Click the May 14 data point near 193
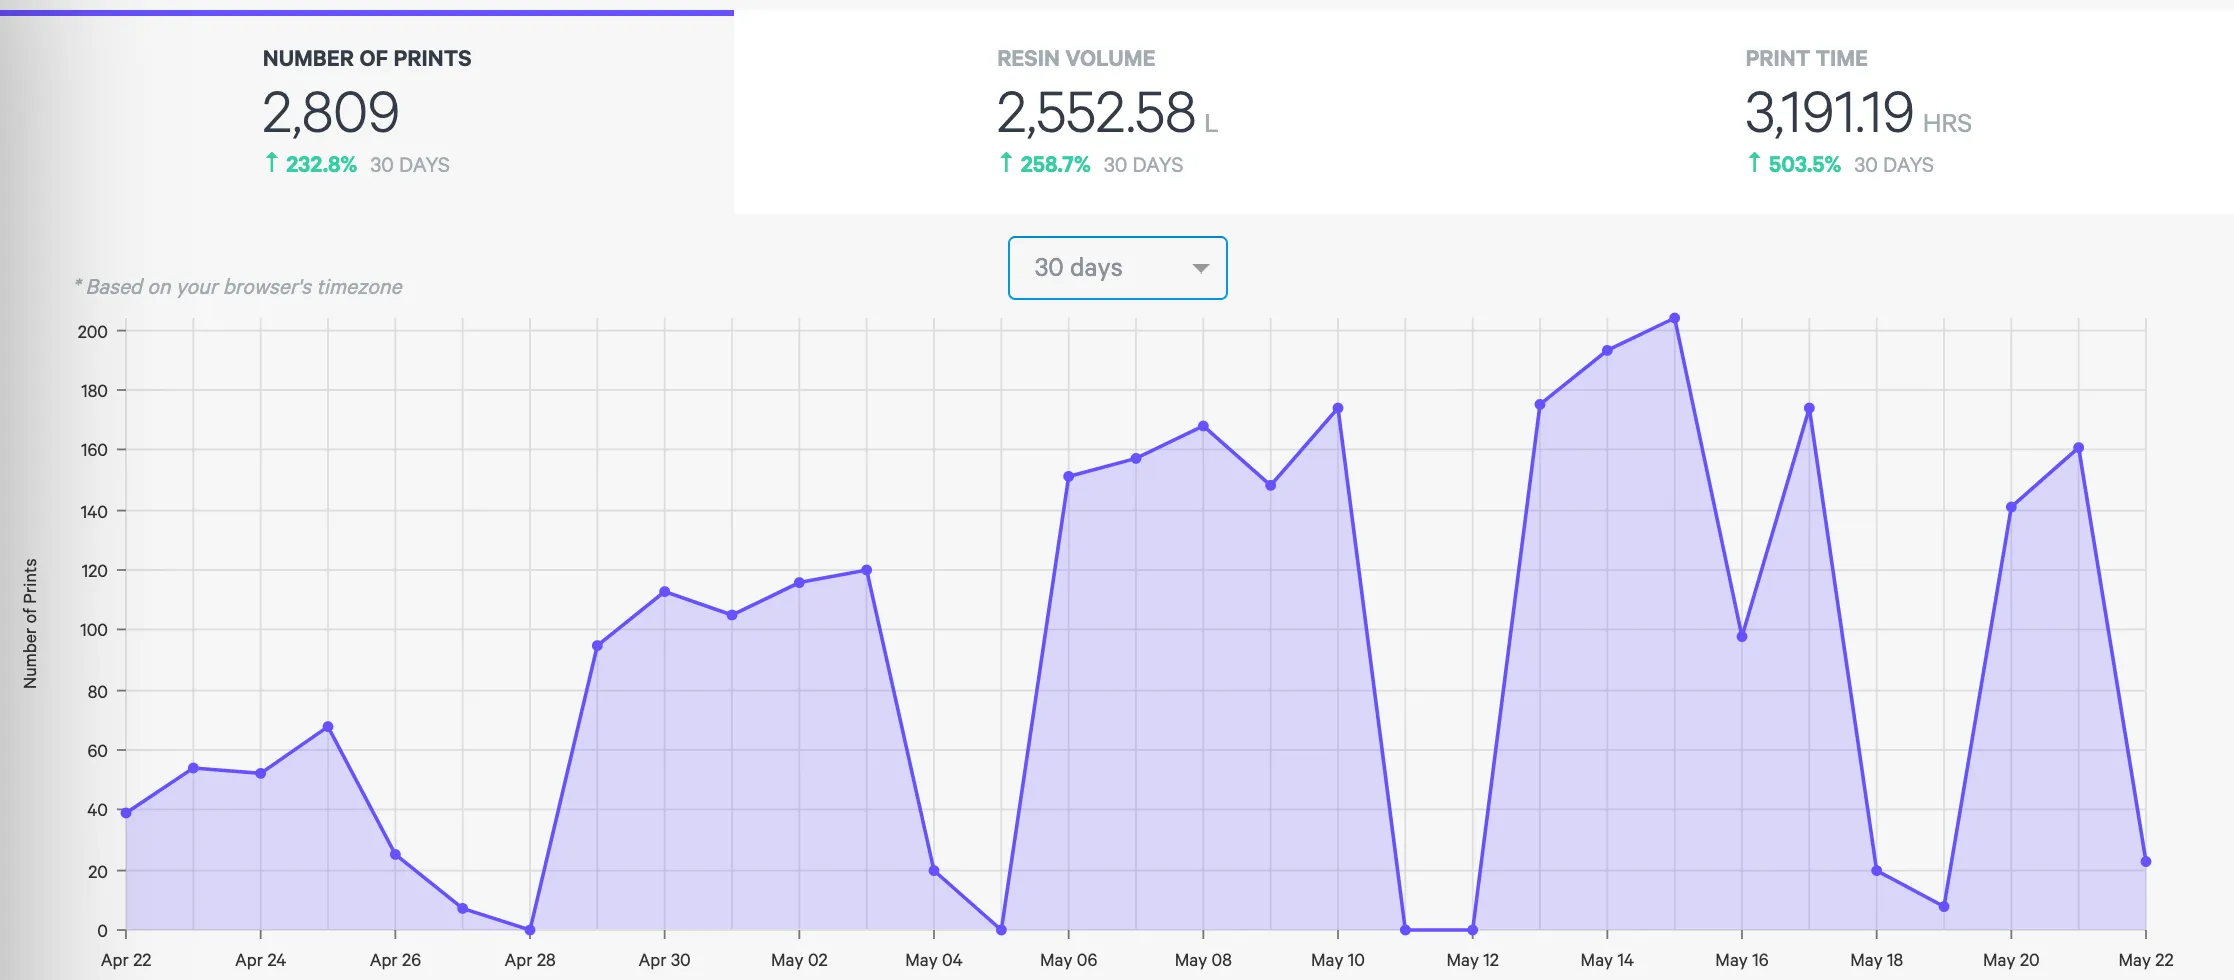2234x980 pixels. (1607, 351)
